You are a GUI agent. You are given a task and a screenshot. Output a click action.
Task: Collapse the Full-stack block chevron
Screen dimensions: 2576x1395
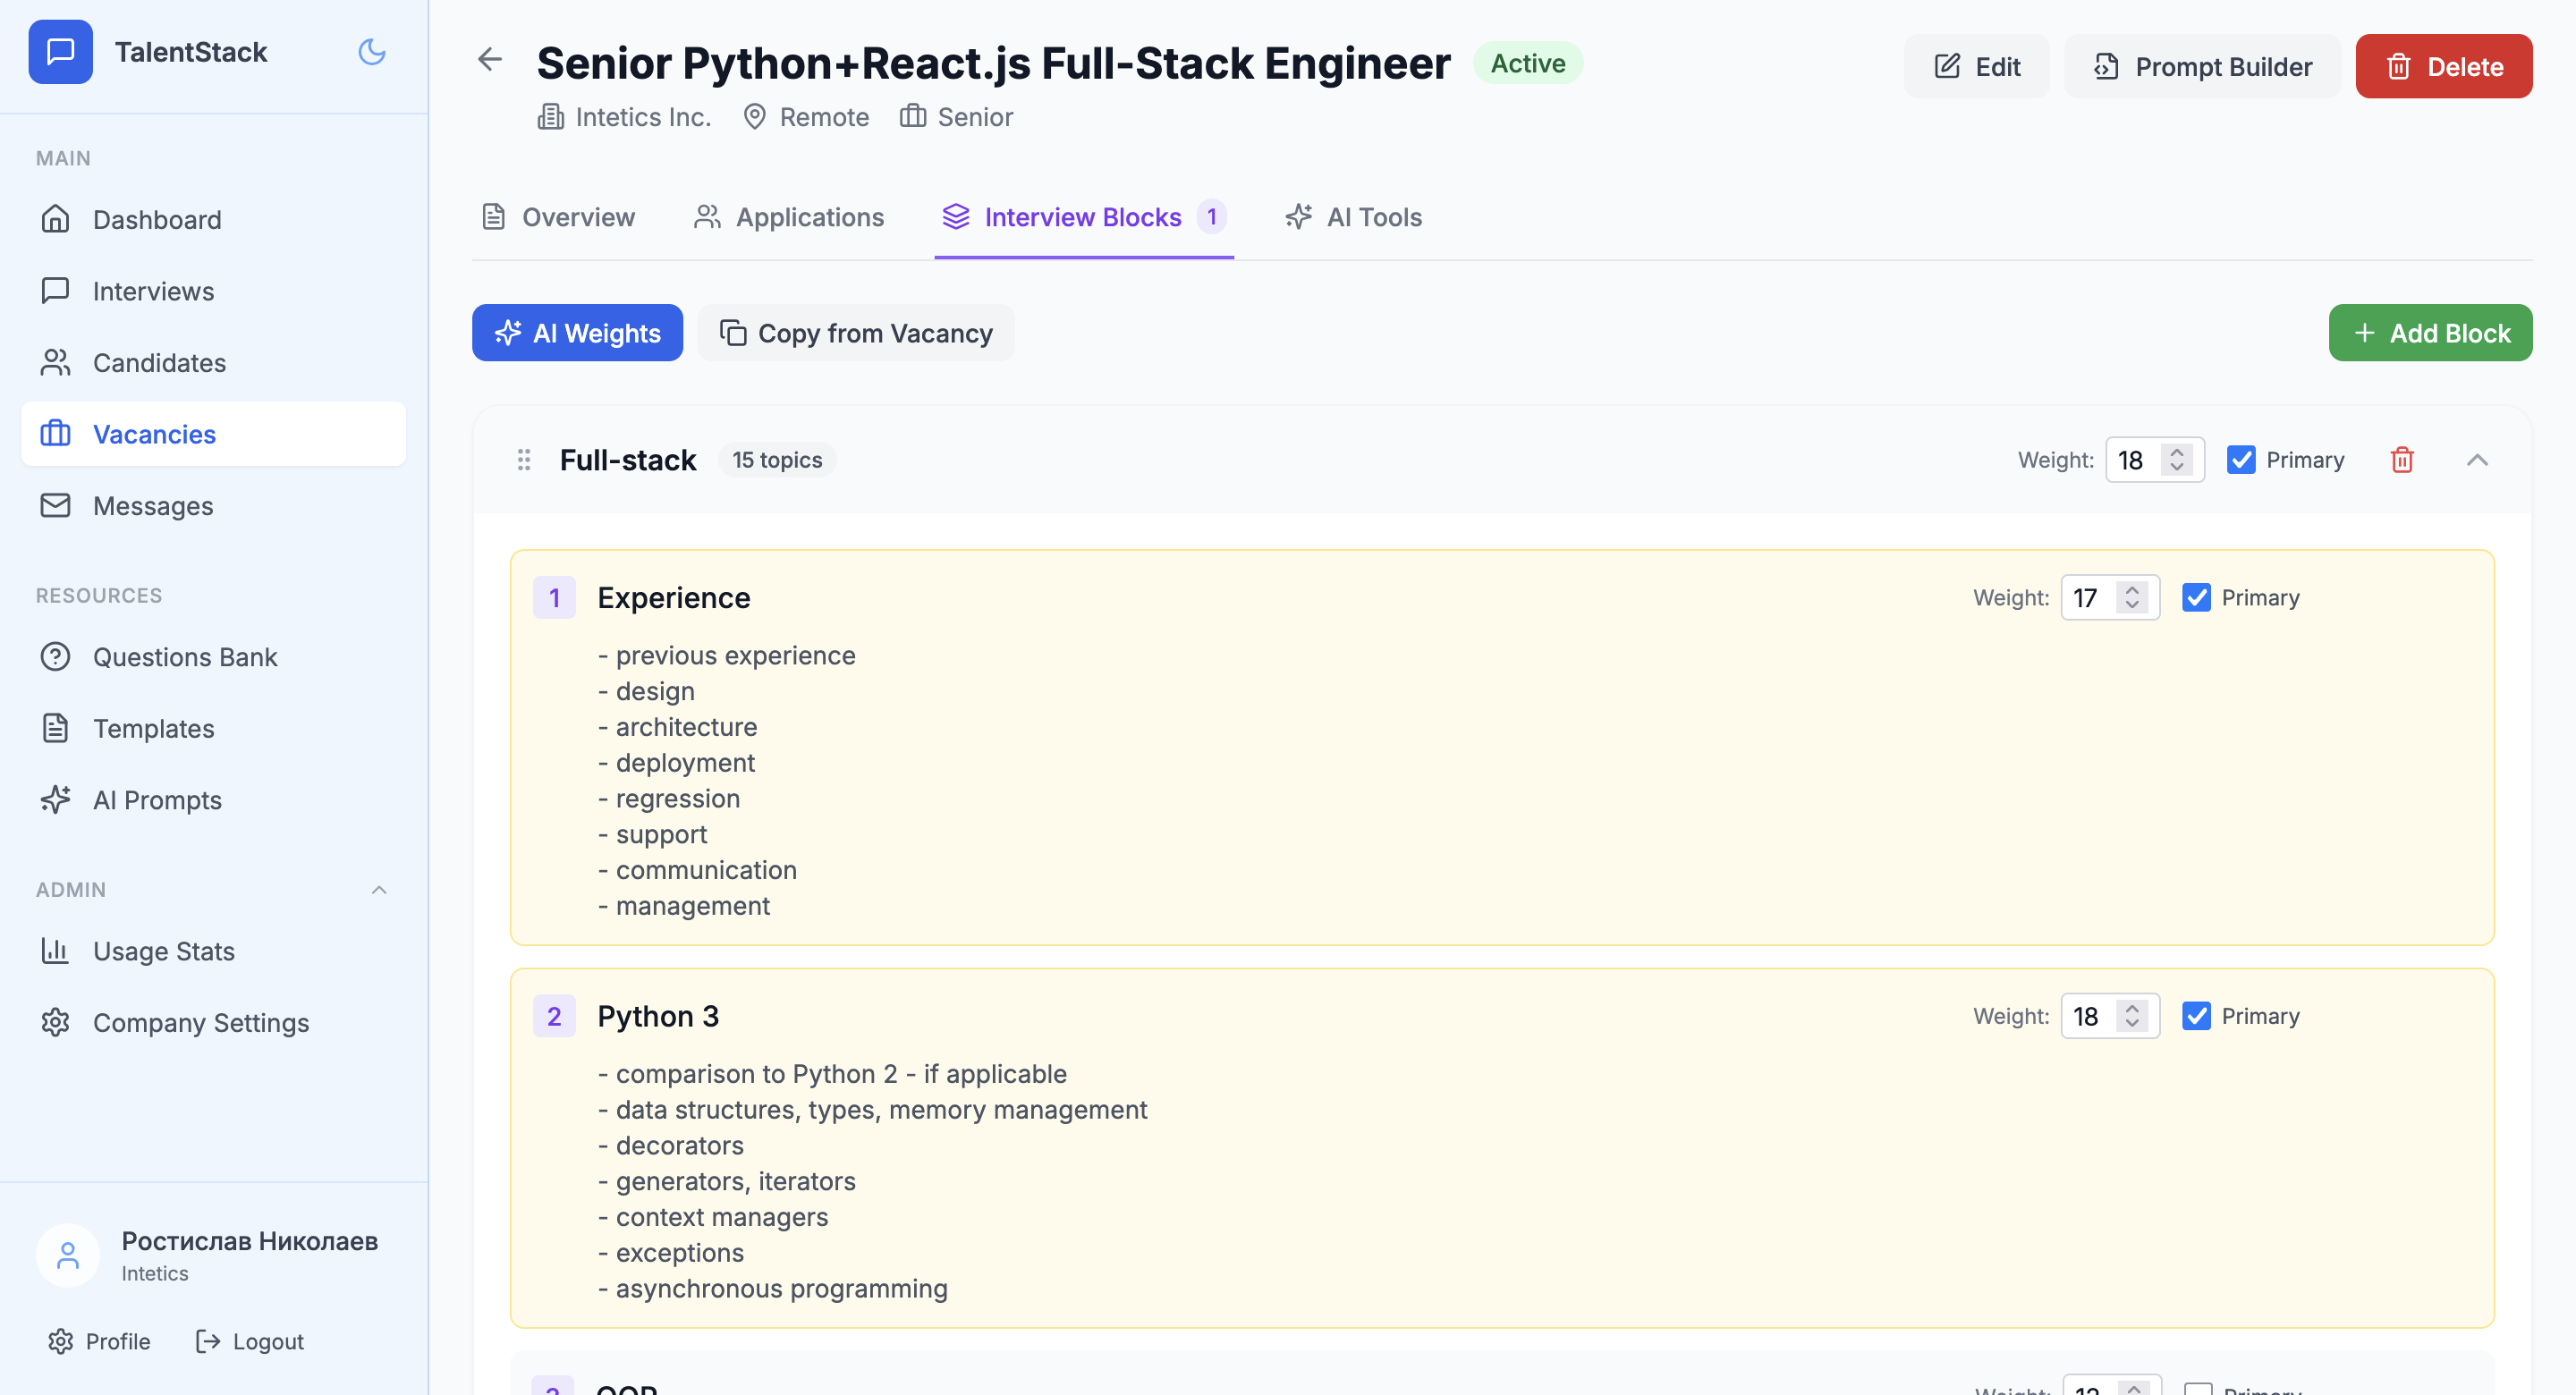click(x=2476, y=460)
